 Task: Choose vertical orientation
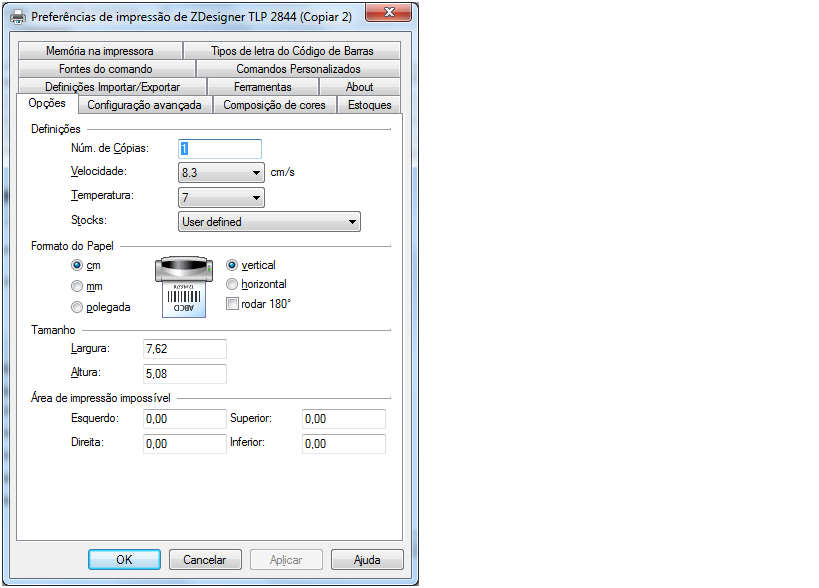[232, 265]
